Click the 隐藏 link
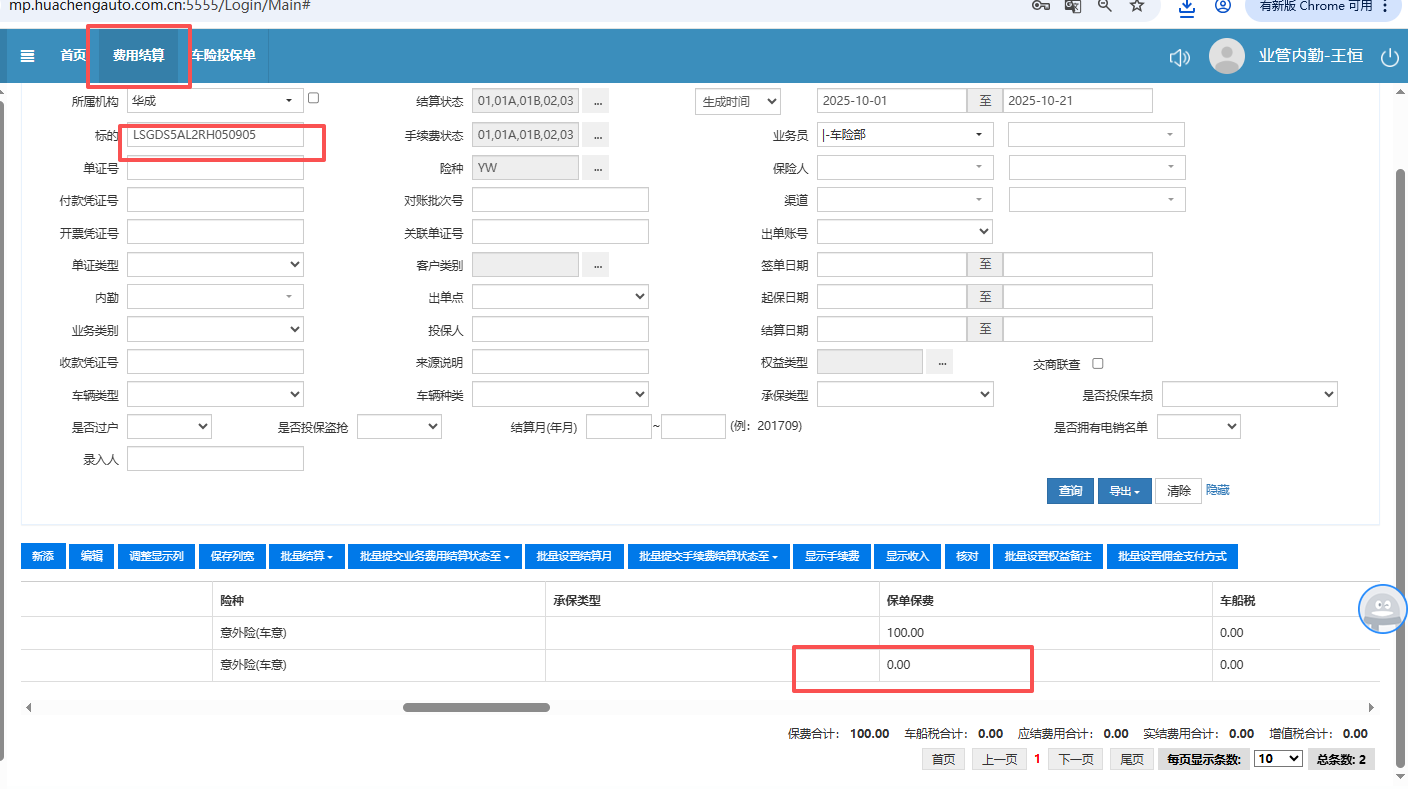 (1218, 490)
